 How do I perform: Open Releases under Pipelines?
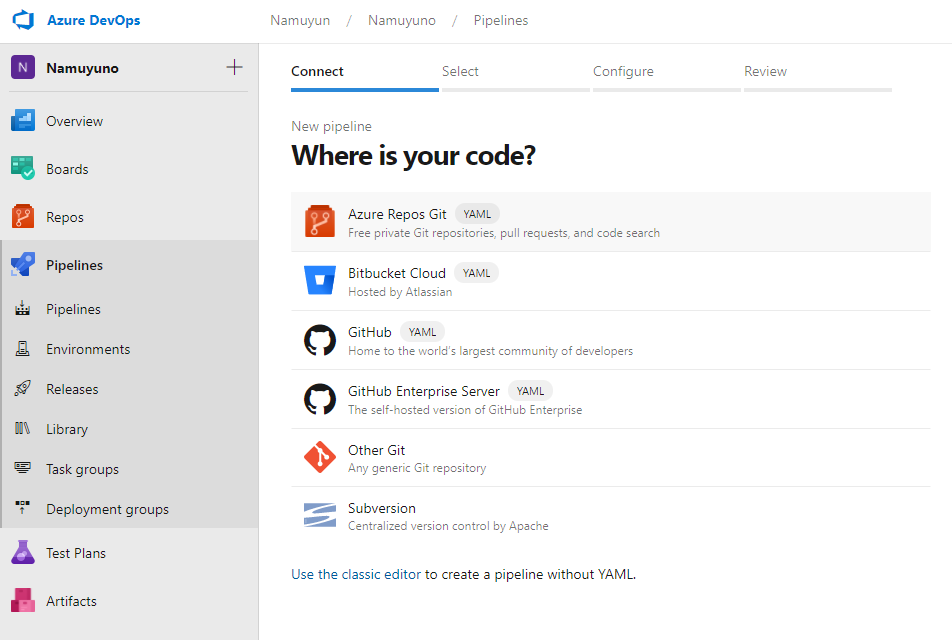[x=72, y=389]
